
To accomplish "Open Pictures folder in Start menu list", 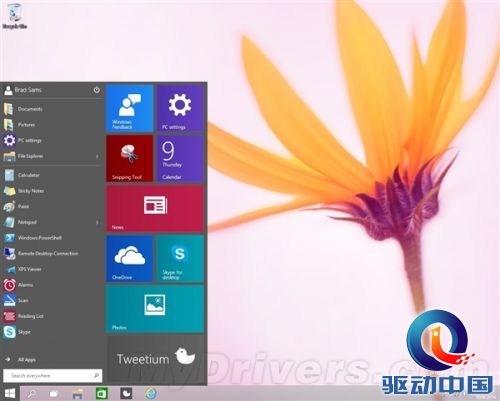I will pyautogui.click(x=52, y=125).
